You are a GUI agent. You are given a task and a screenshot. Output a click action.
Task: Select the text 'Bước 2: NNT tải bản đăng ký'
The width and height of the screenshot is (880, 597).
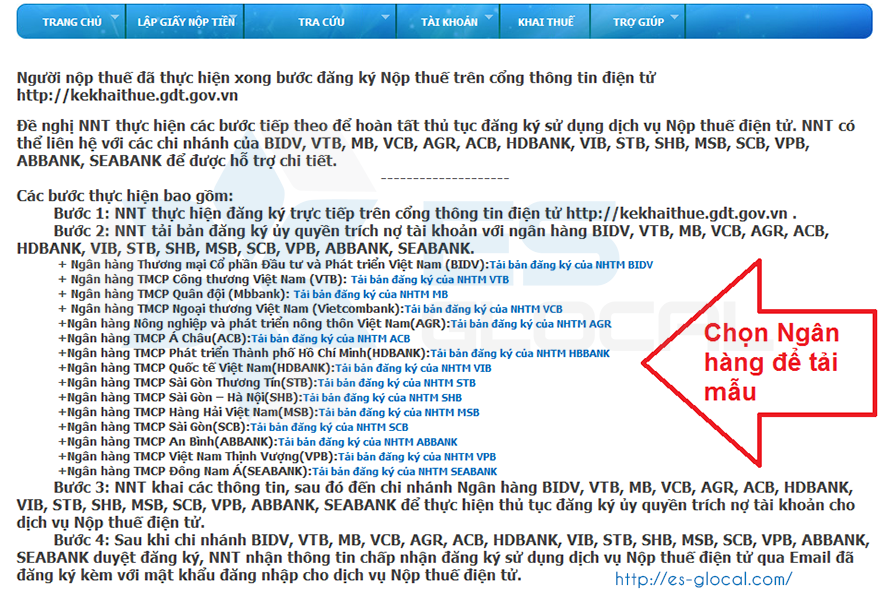click(423, 240)
